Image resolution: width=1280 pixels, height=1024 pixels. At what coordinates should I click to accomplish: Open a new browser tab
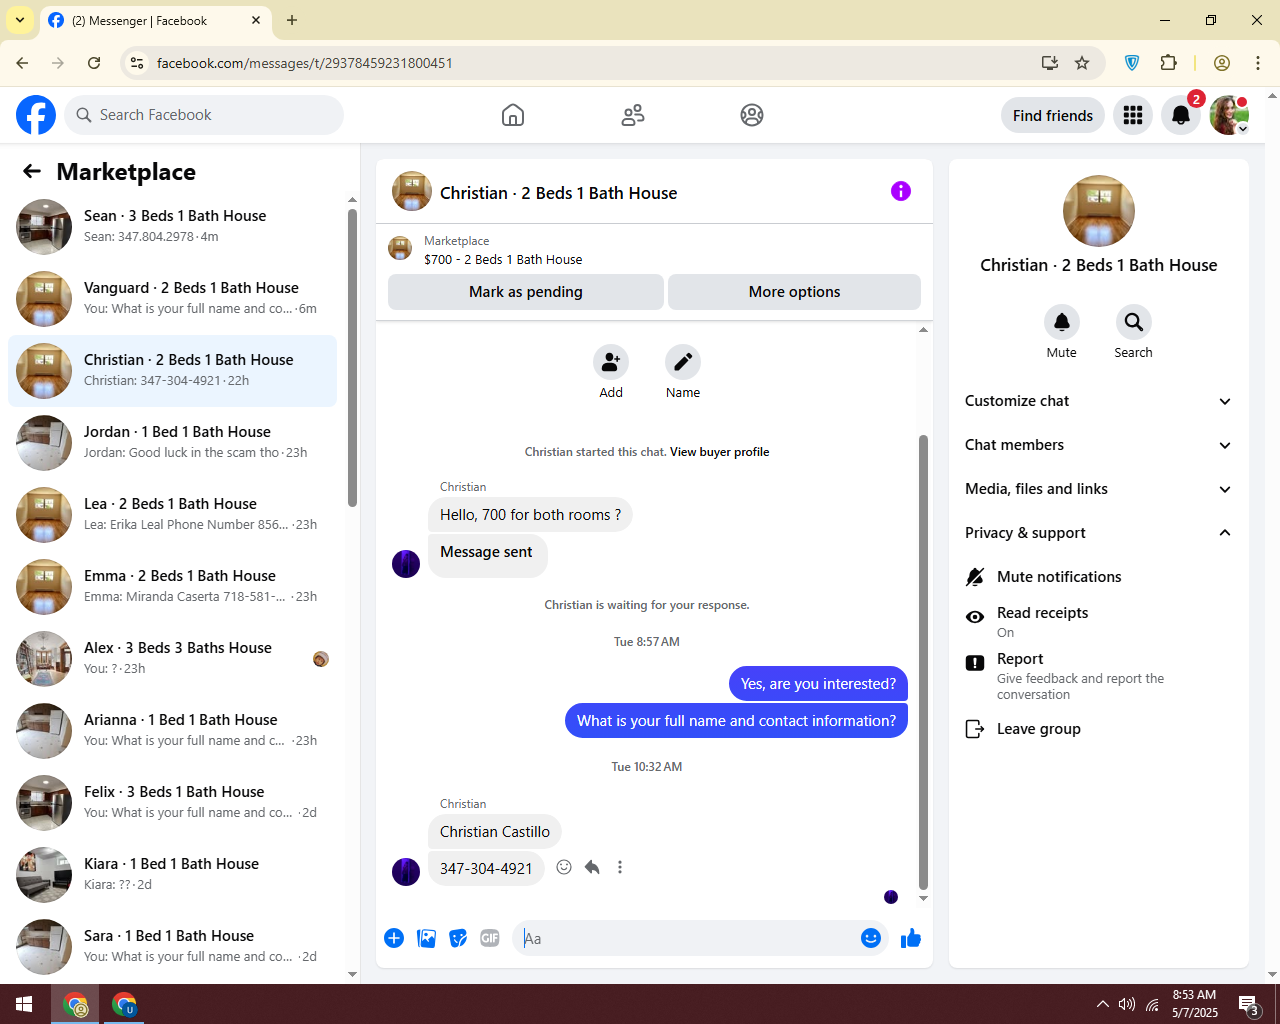(292, 20)
